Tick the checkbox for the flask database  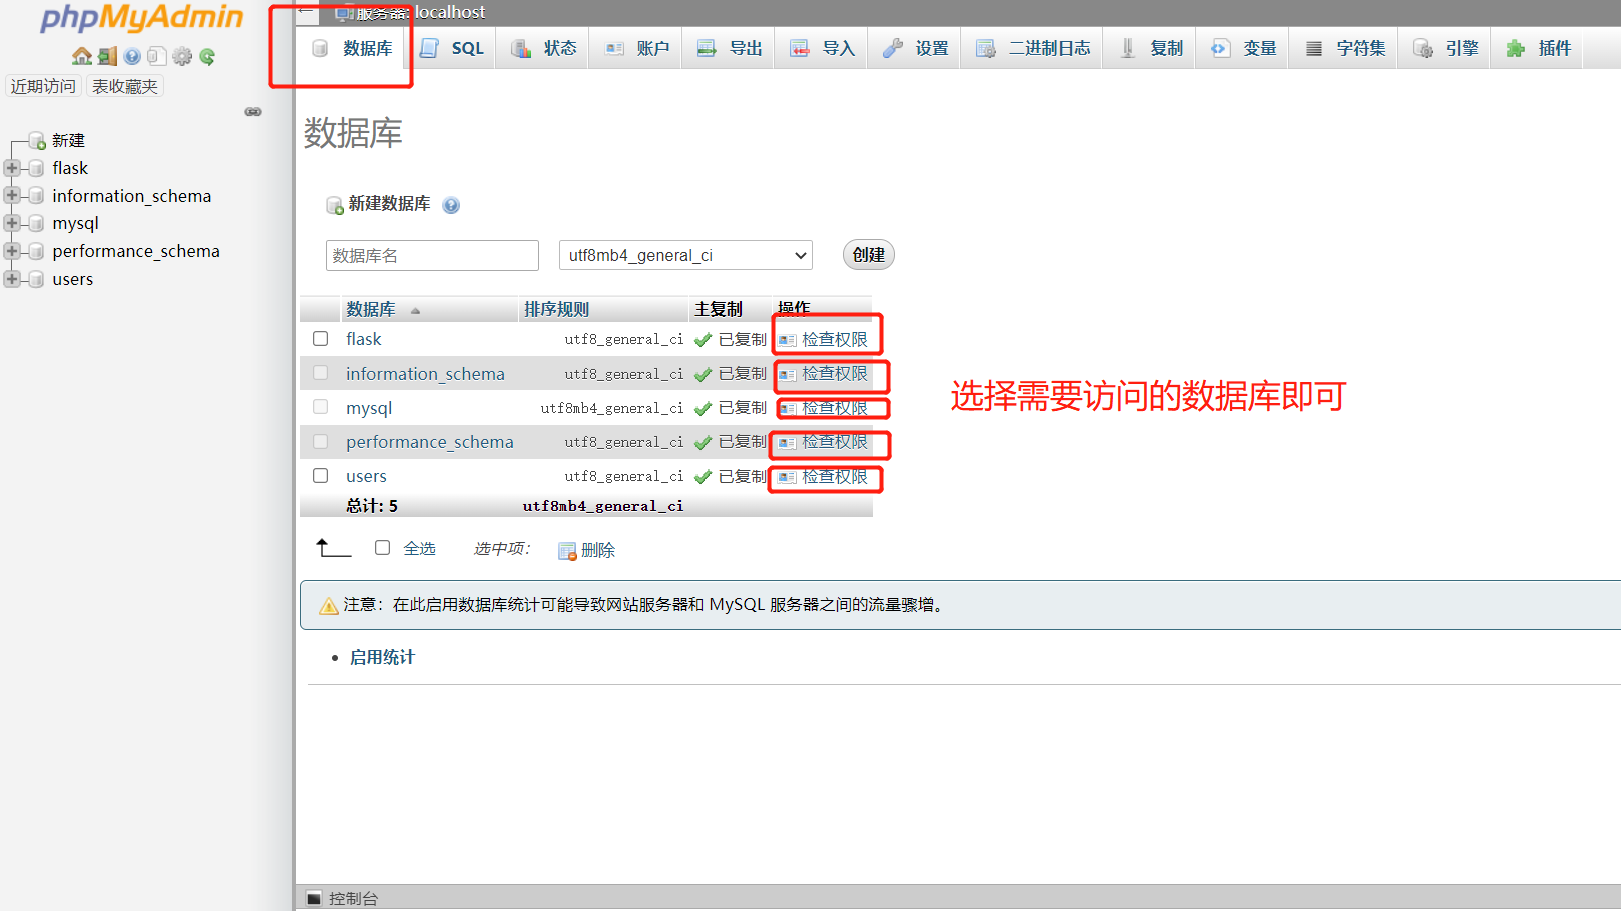point(320,339)
